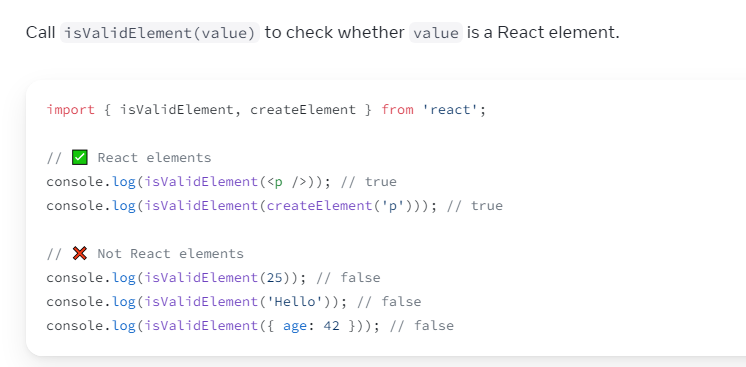Click the number 25 argument
Image resolution: width=746 pixels, height=367 pixels.
275,278
